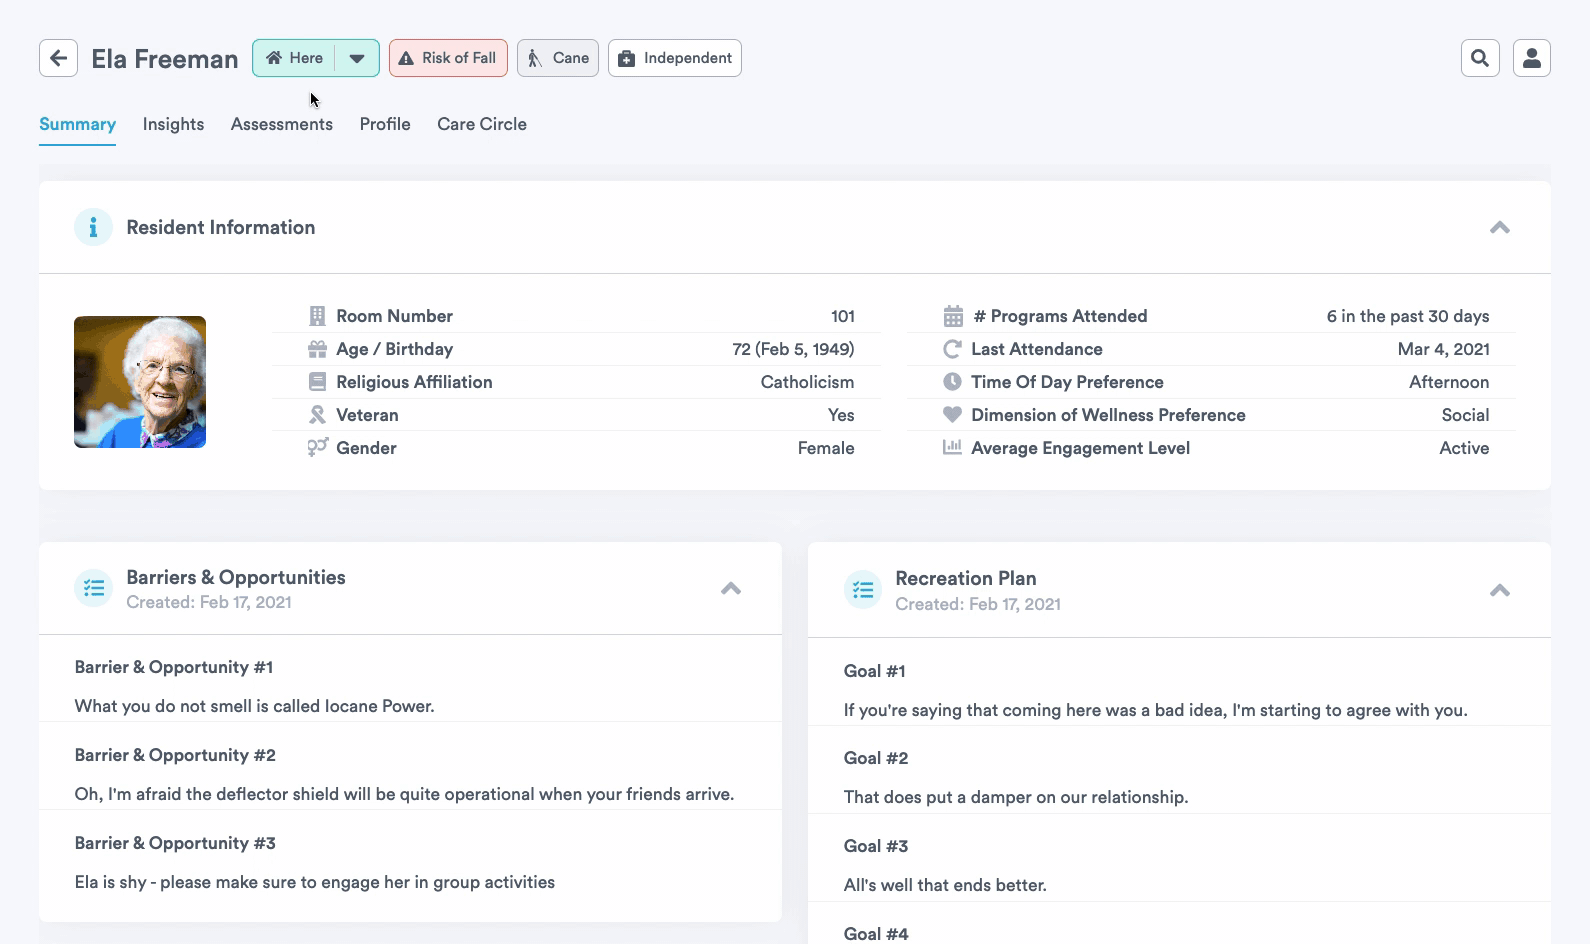Click the Independent care level tag

click(675, 58)
